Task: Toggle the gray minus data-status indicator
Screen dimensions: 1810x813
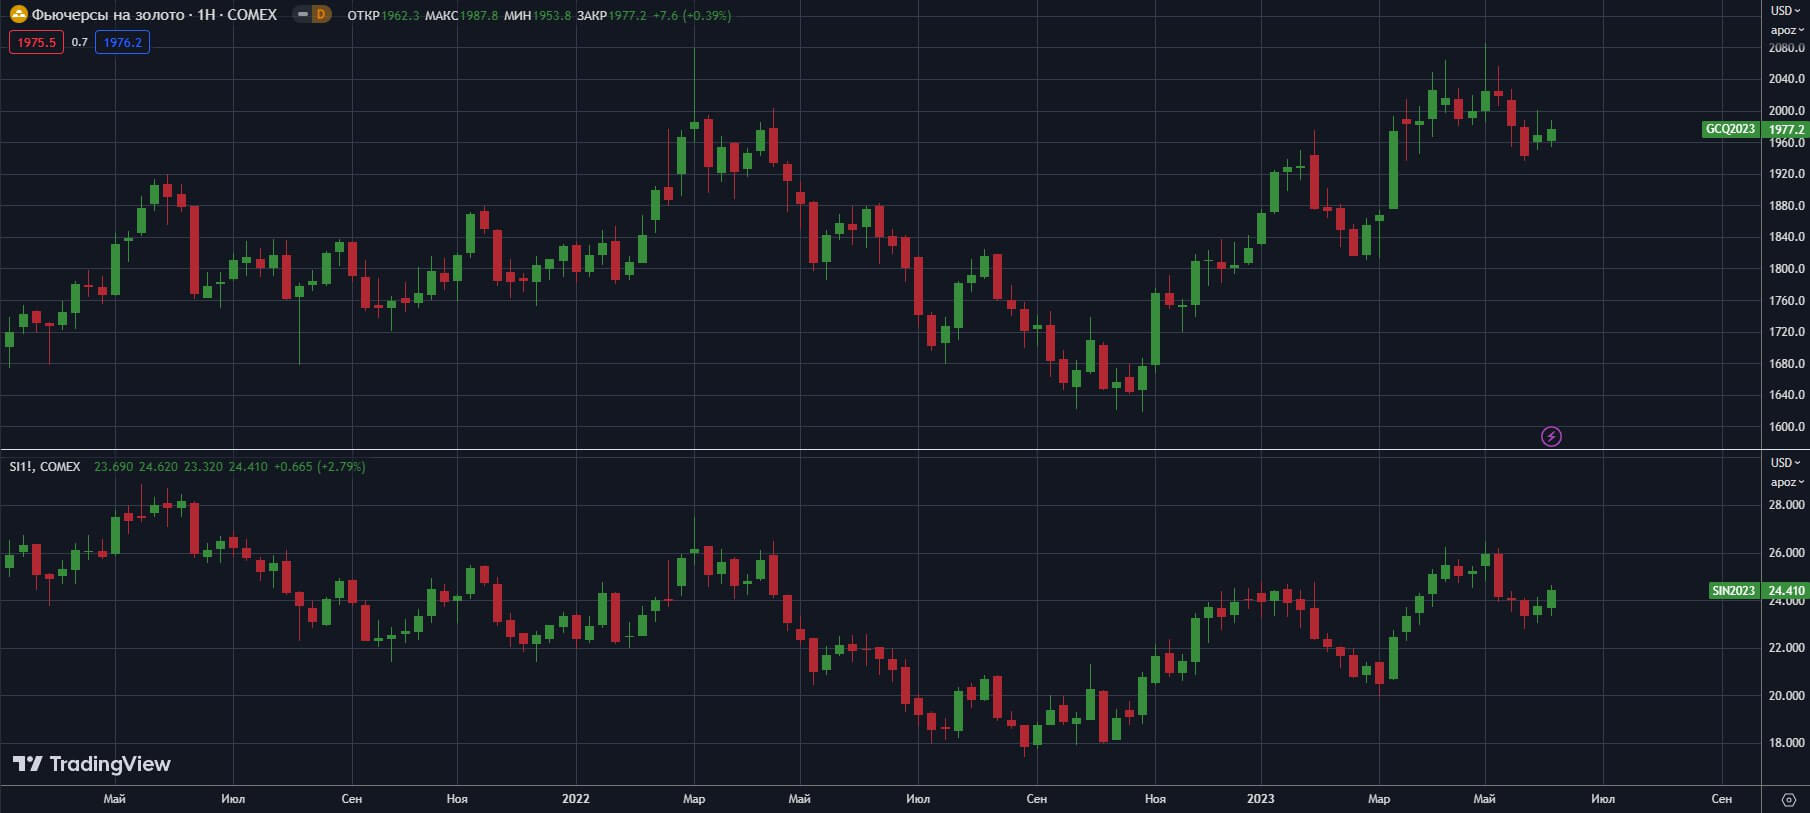Action: tap(302, 14)
